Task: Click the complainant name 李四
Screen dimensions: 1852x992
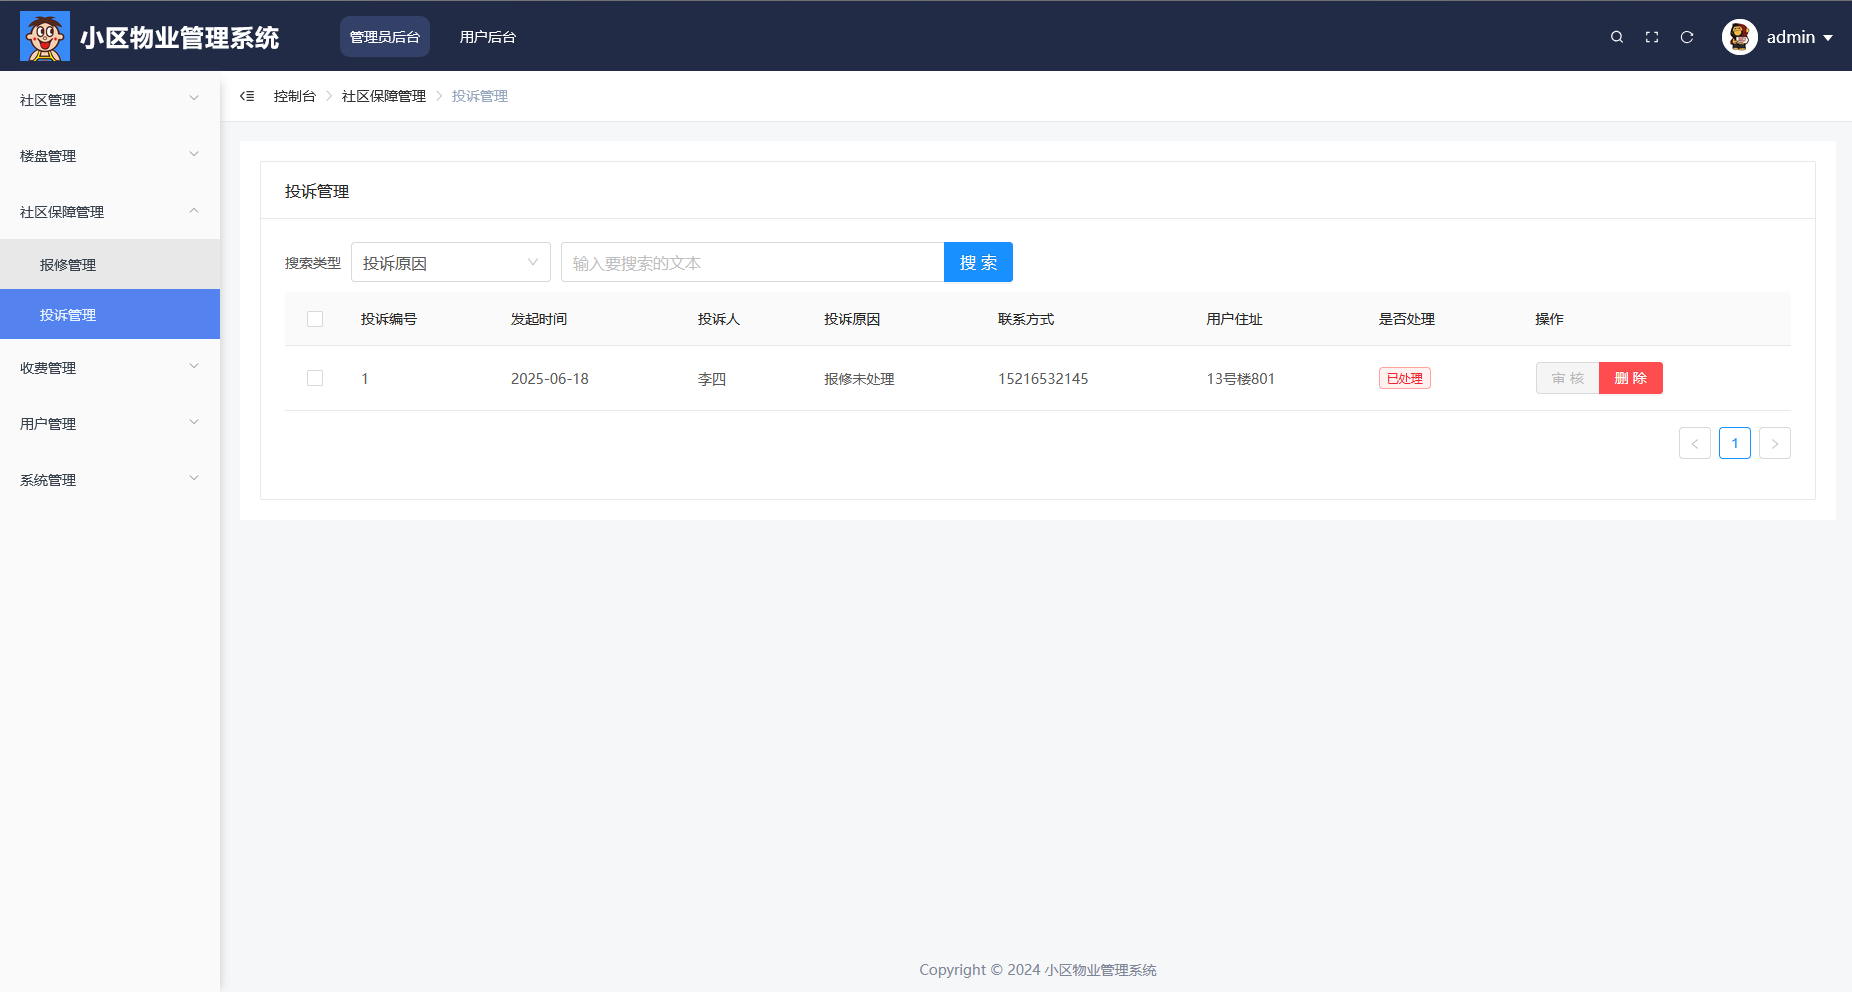Action: pyautogui.click(x=712, y=379)
